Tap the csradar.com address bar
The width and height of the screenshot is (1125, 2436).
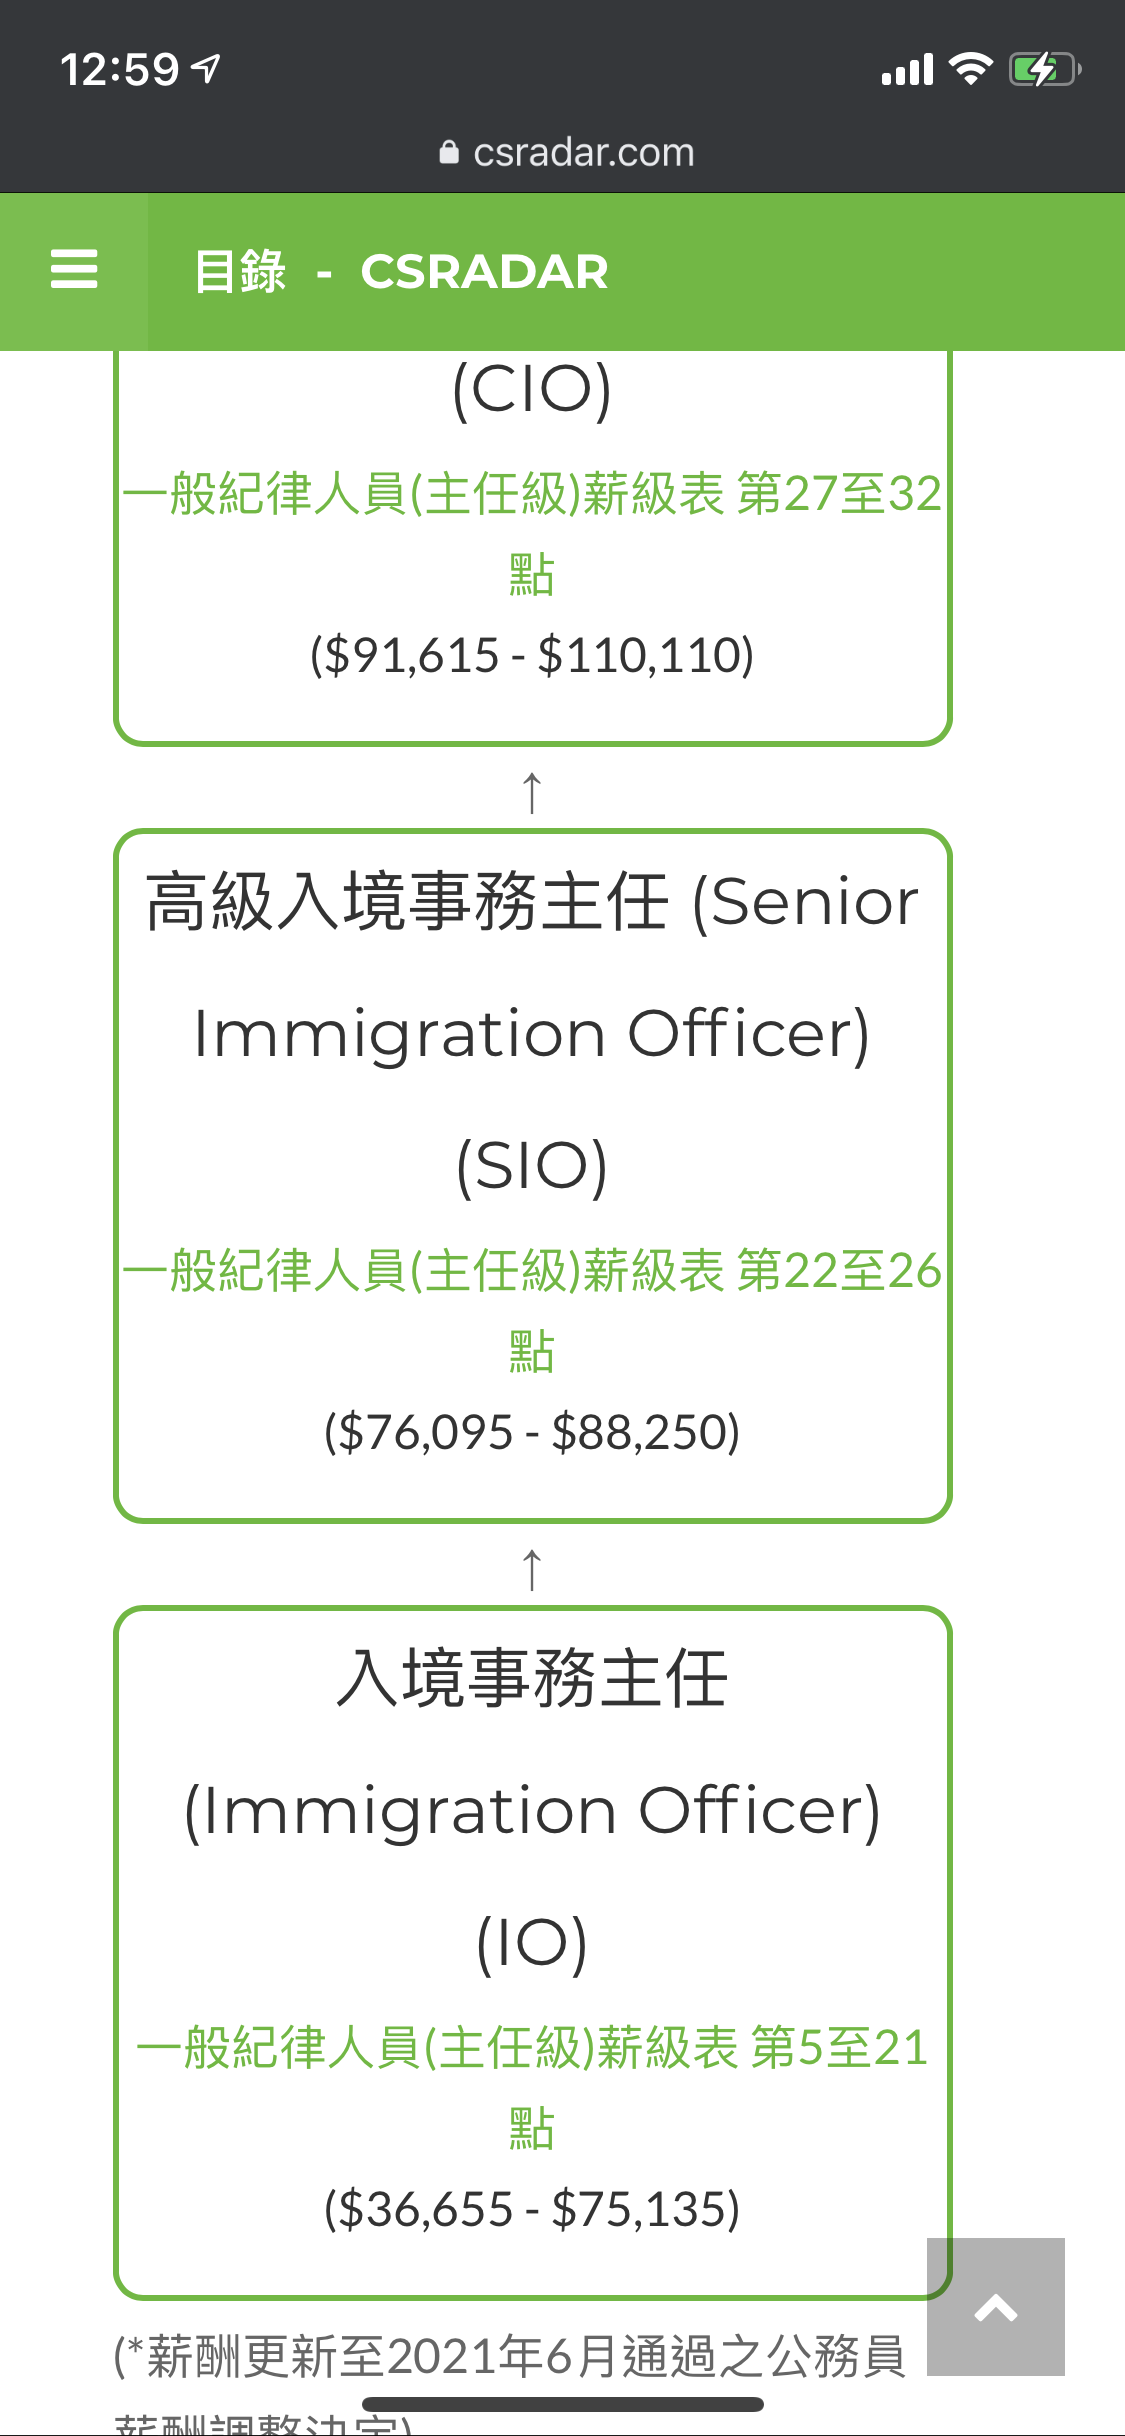point(566,152)
